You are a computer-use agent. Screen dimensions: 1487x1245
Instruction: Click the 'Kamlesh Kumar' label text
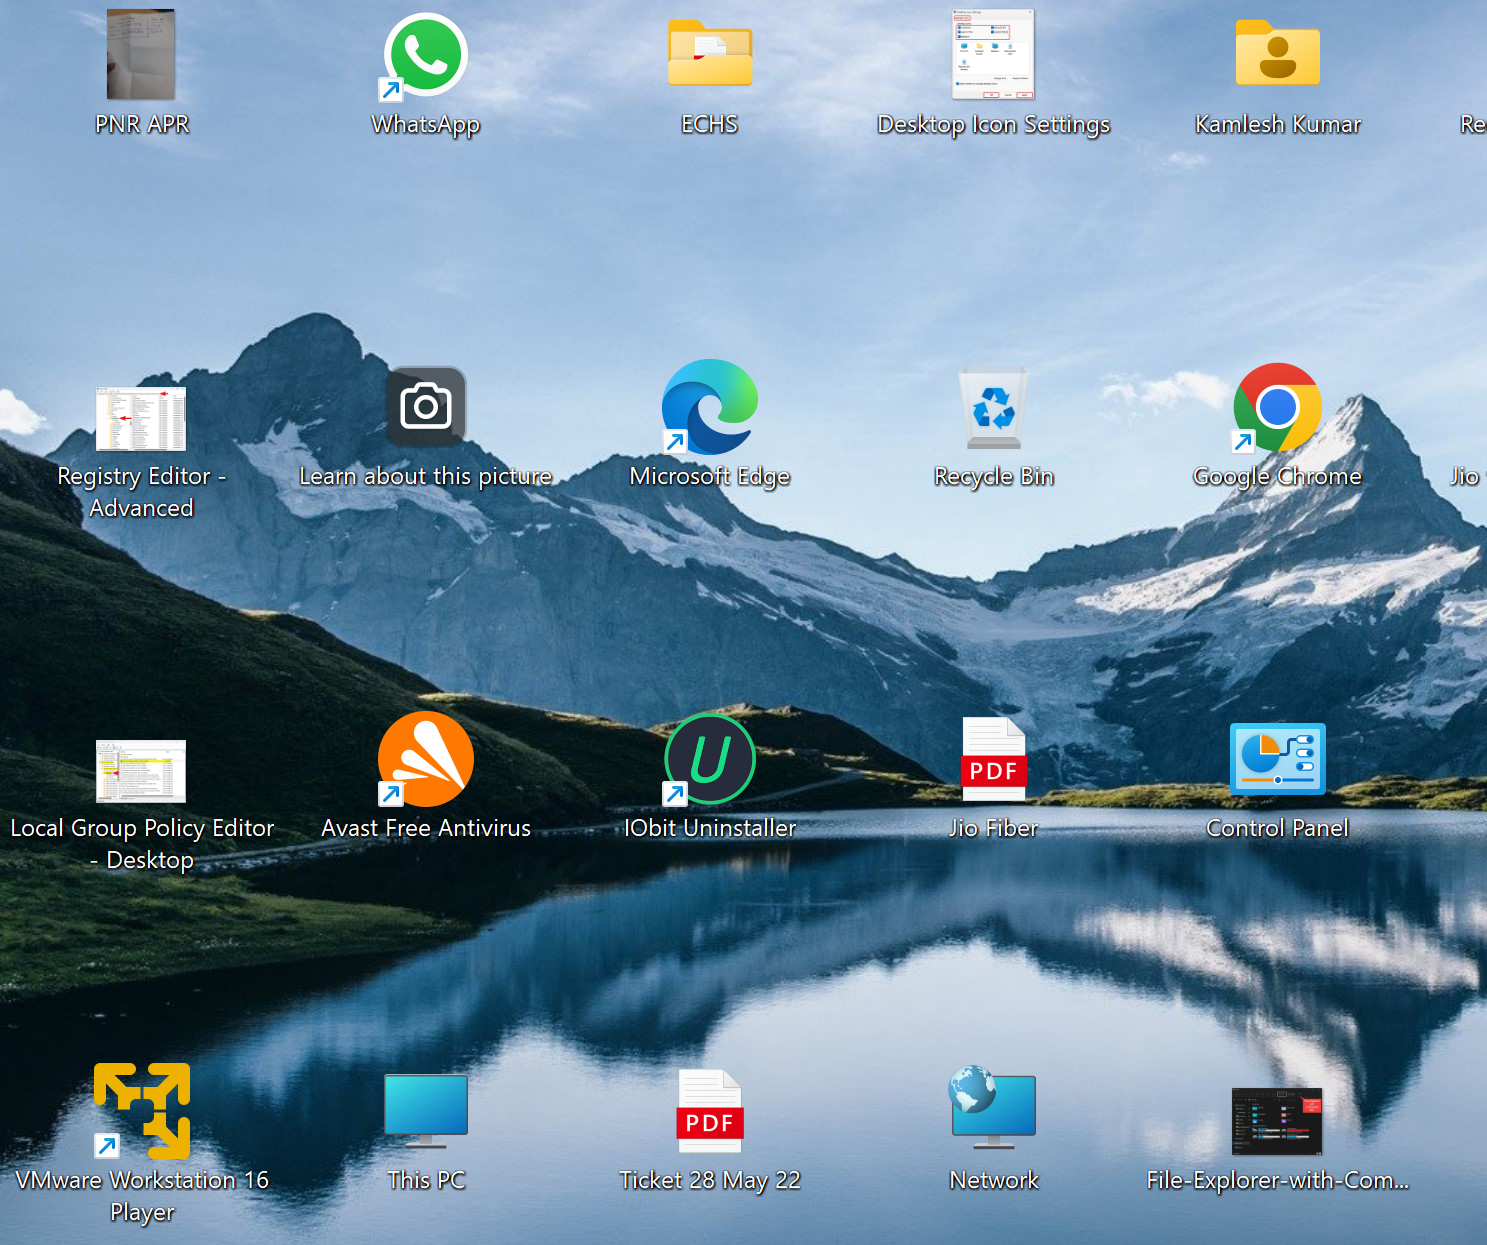[x=1278, y=124]
